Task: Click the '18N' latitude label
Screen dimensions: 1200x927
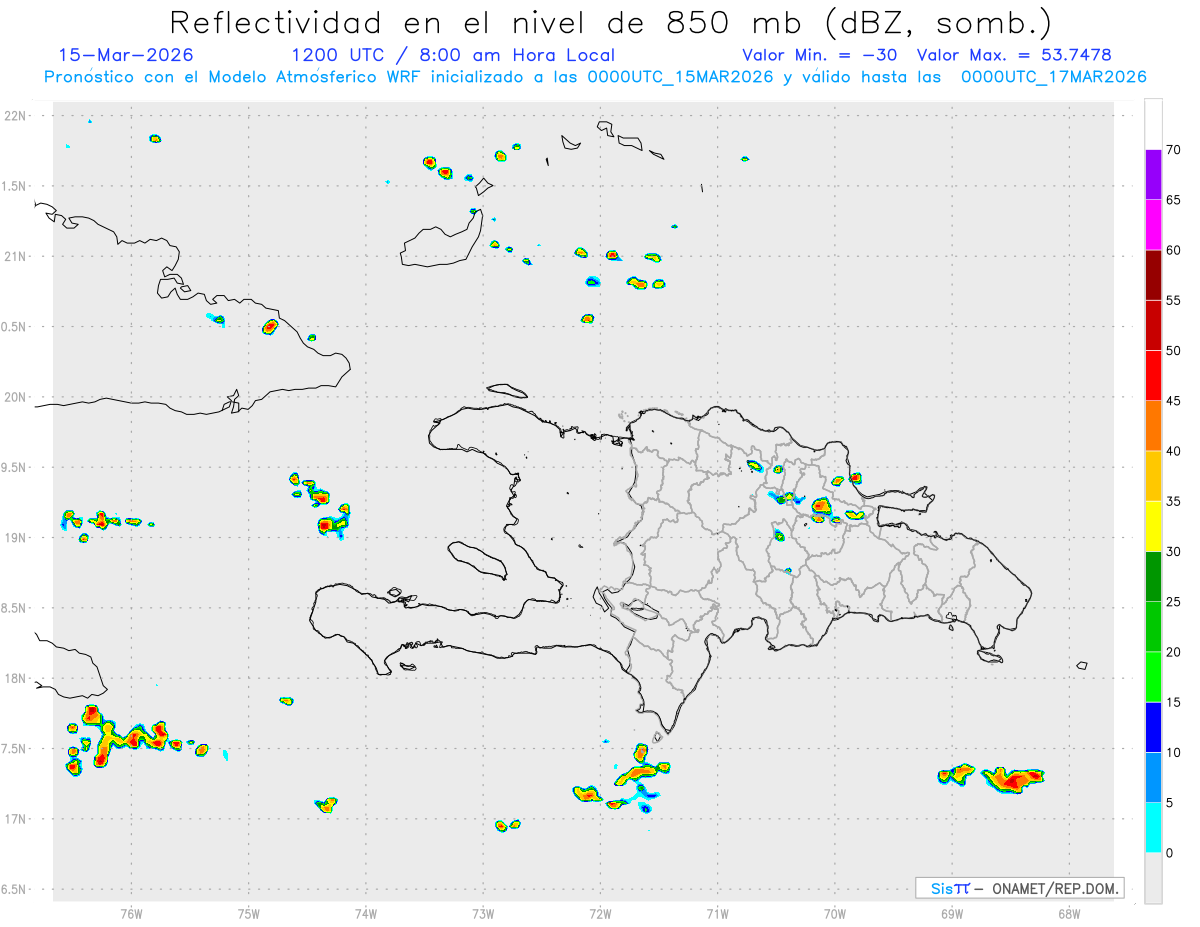Action: [17, 679]
